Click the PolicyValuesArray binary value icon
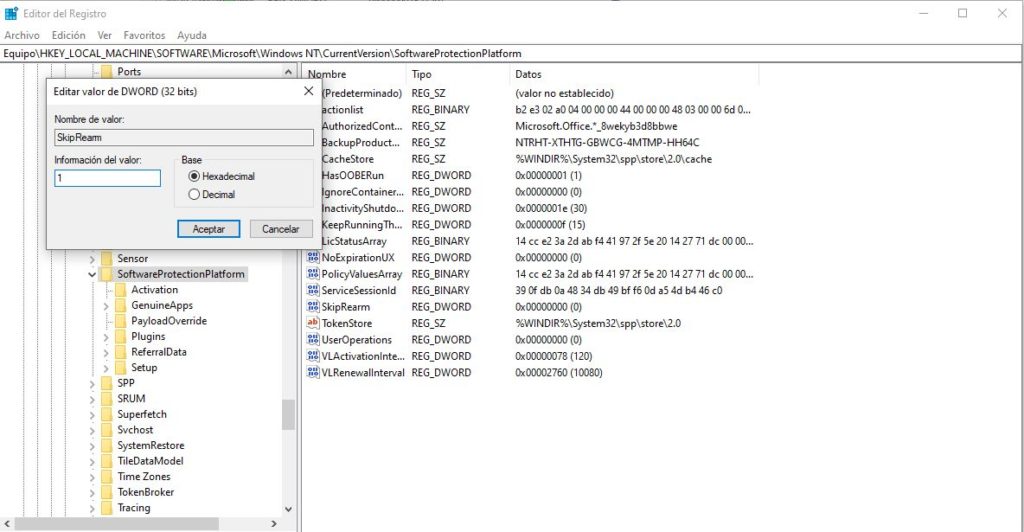1024x532 pixels. (x=313, y=274)
